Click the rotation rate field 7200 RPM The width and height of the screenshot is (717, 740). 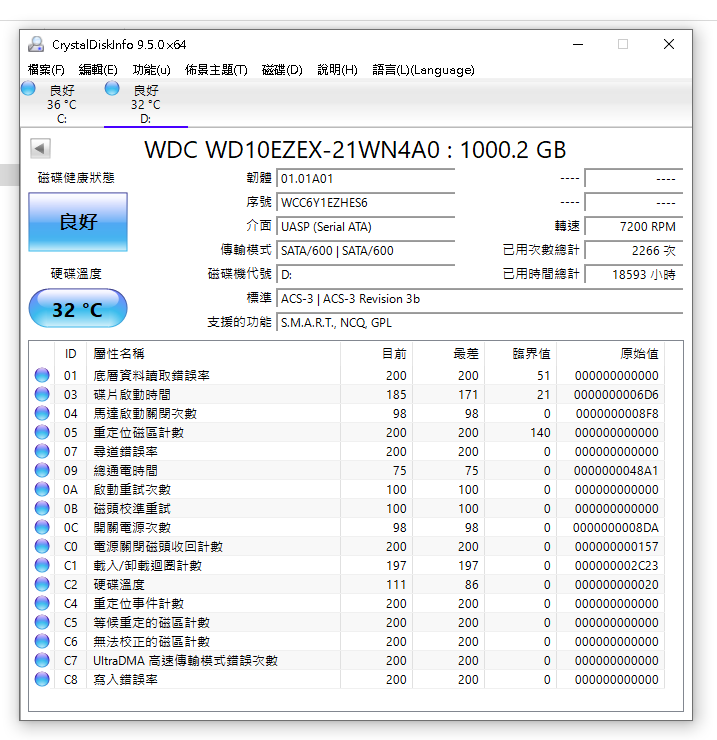coord(634,227)
